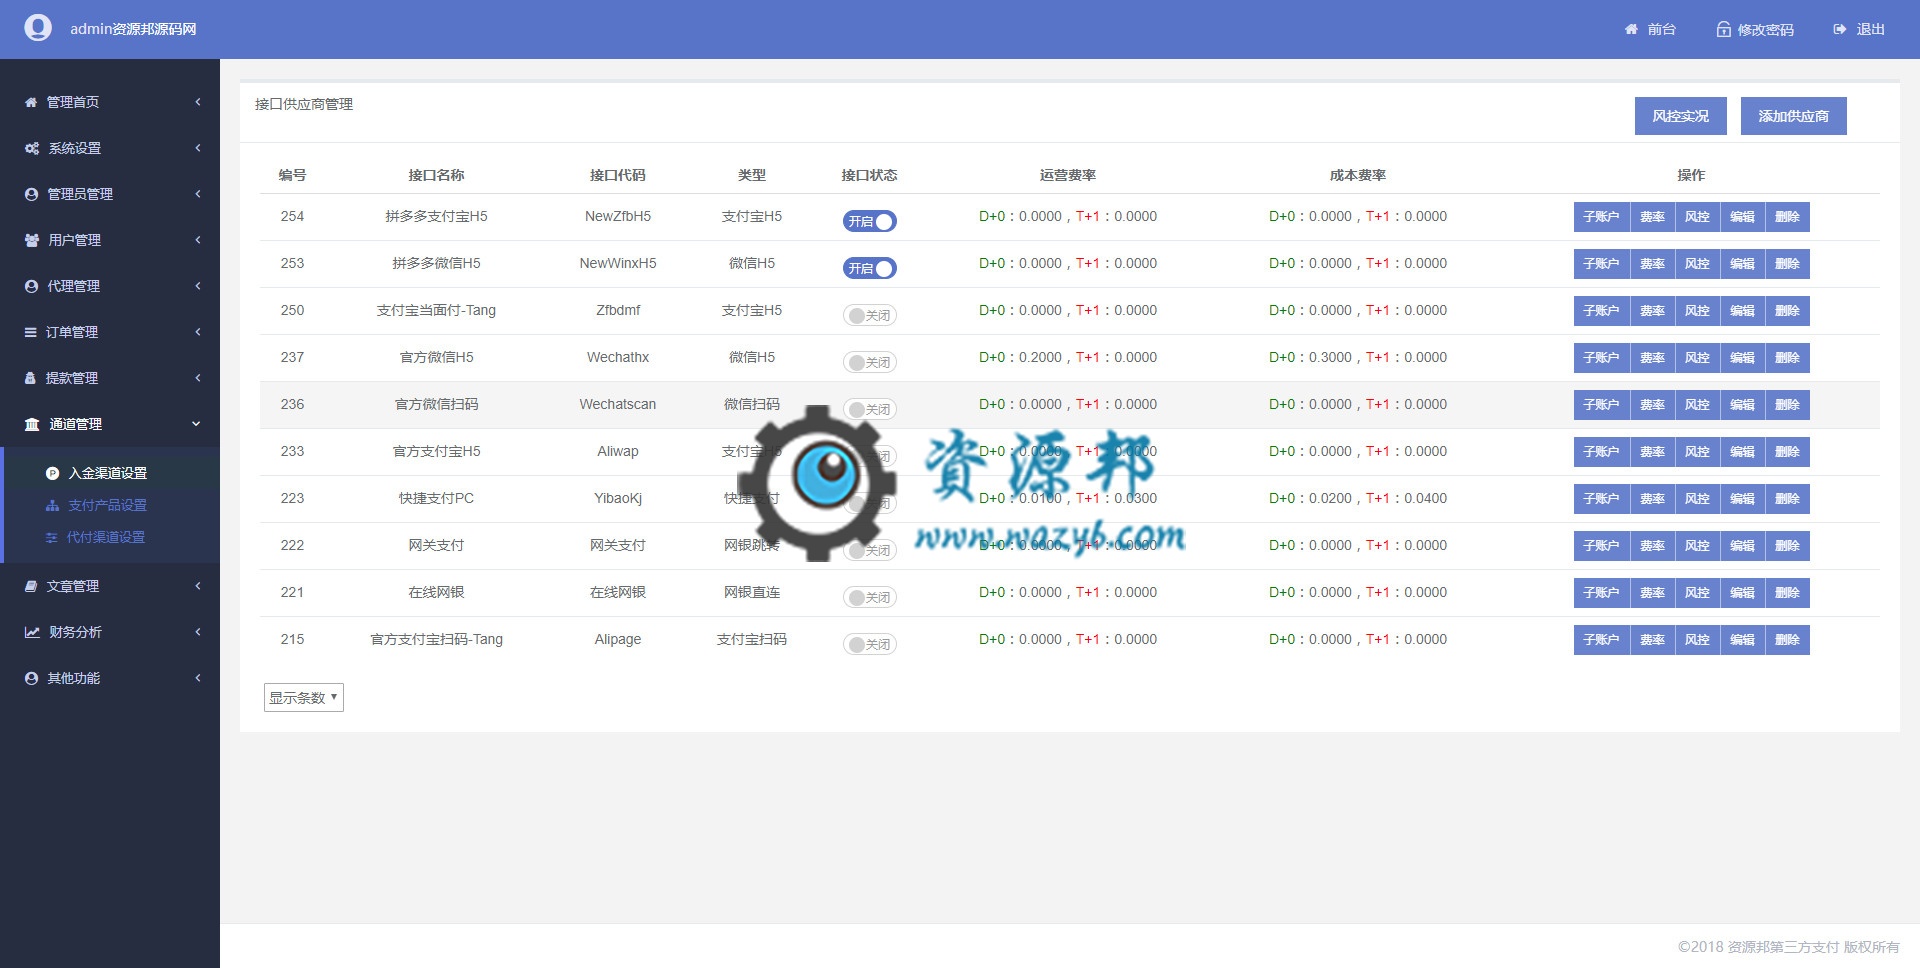The image size is (1920, 968).
Task: Open 修改密码 in top bar
Action: pyautogui.click(x=1765, y=30)
